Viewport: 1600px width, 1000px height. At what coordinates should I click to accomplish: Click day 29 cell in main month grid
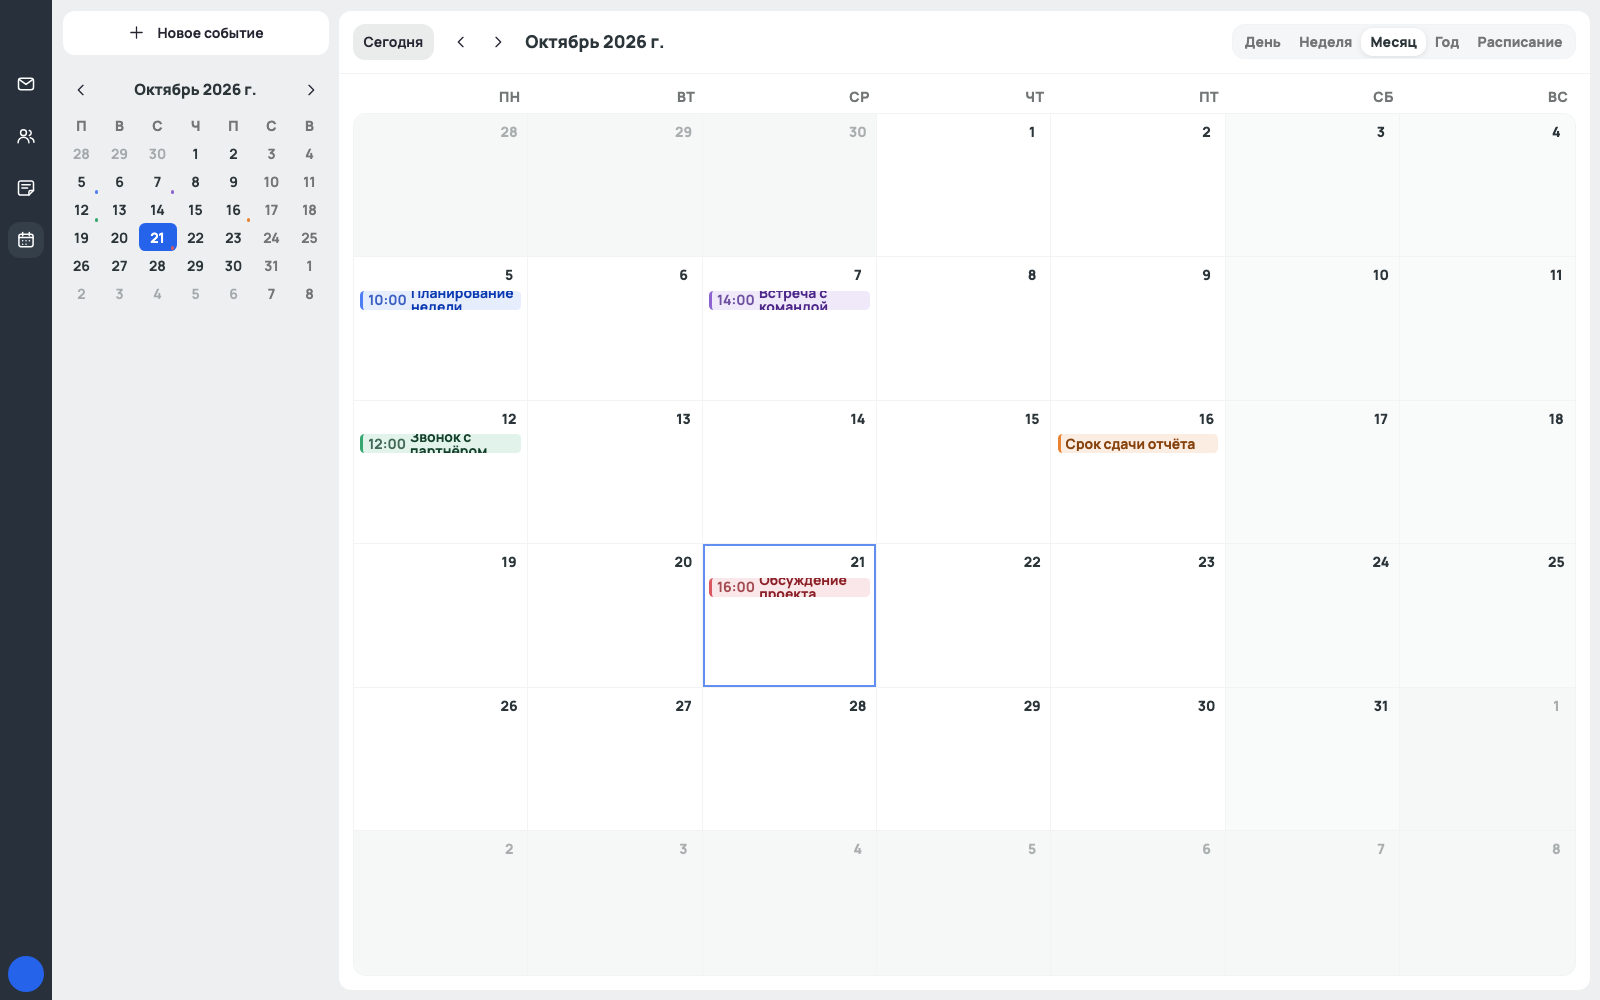pyautogui.click(x=963, y=759)
